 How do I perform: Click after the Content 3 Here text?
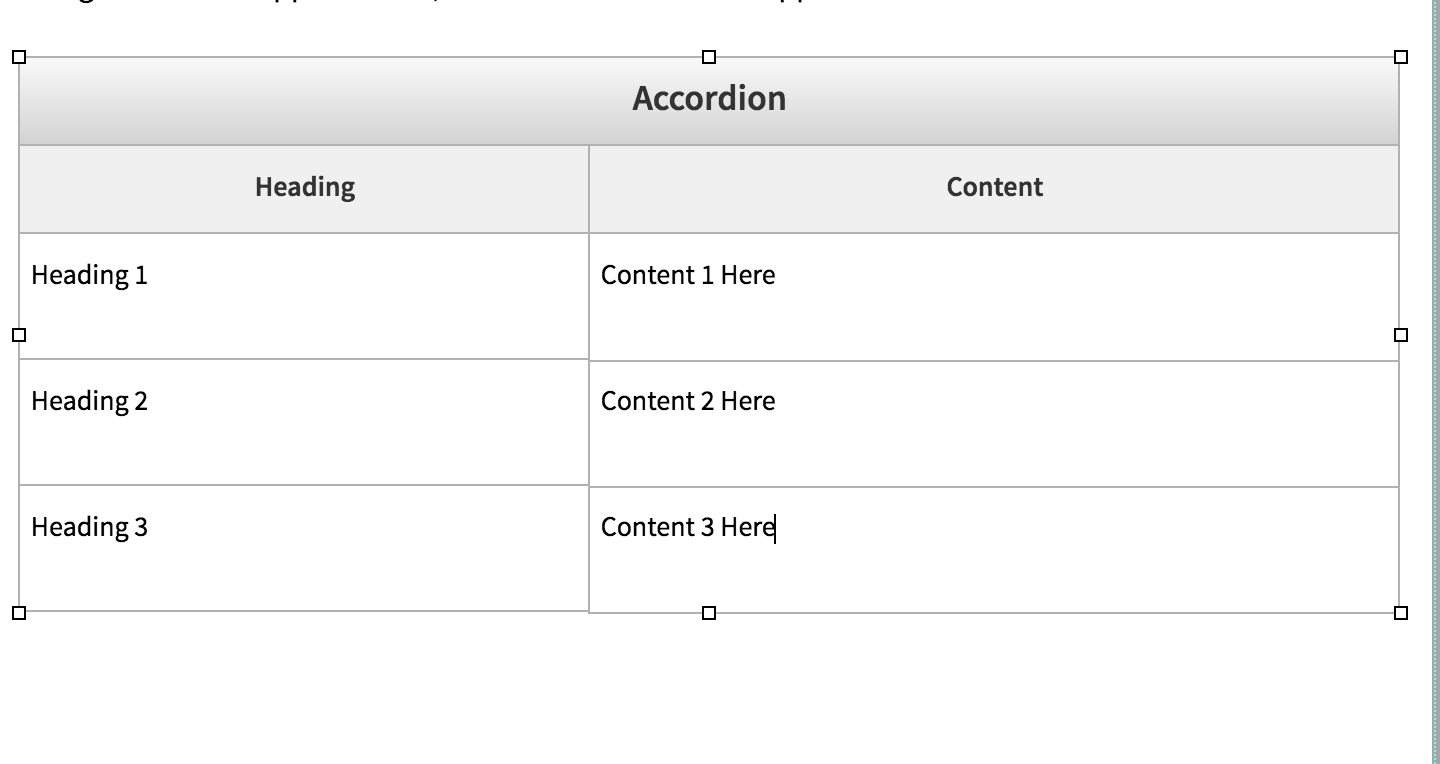(777, 527)
